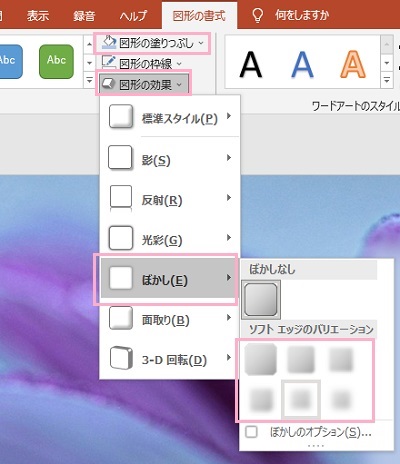Click the 反射 reflection effect icon
400x464 pixels.
click(x=121, y=198)
